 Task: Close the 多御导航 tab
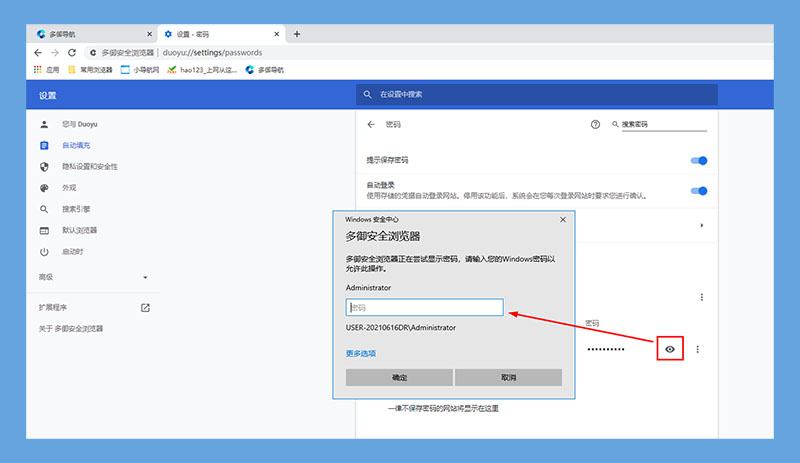pyautogui.click(x=149, y=34)
